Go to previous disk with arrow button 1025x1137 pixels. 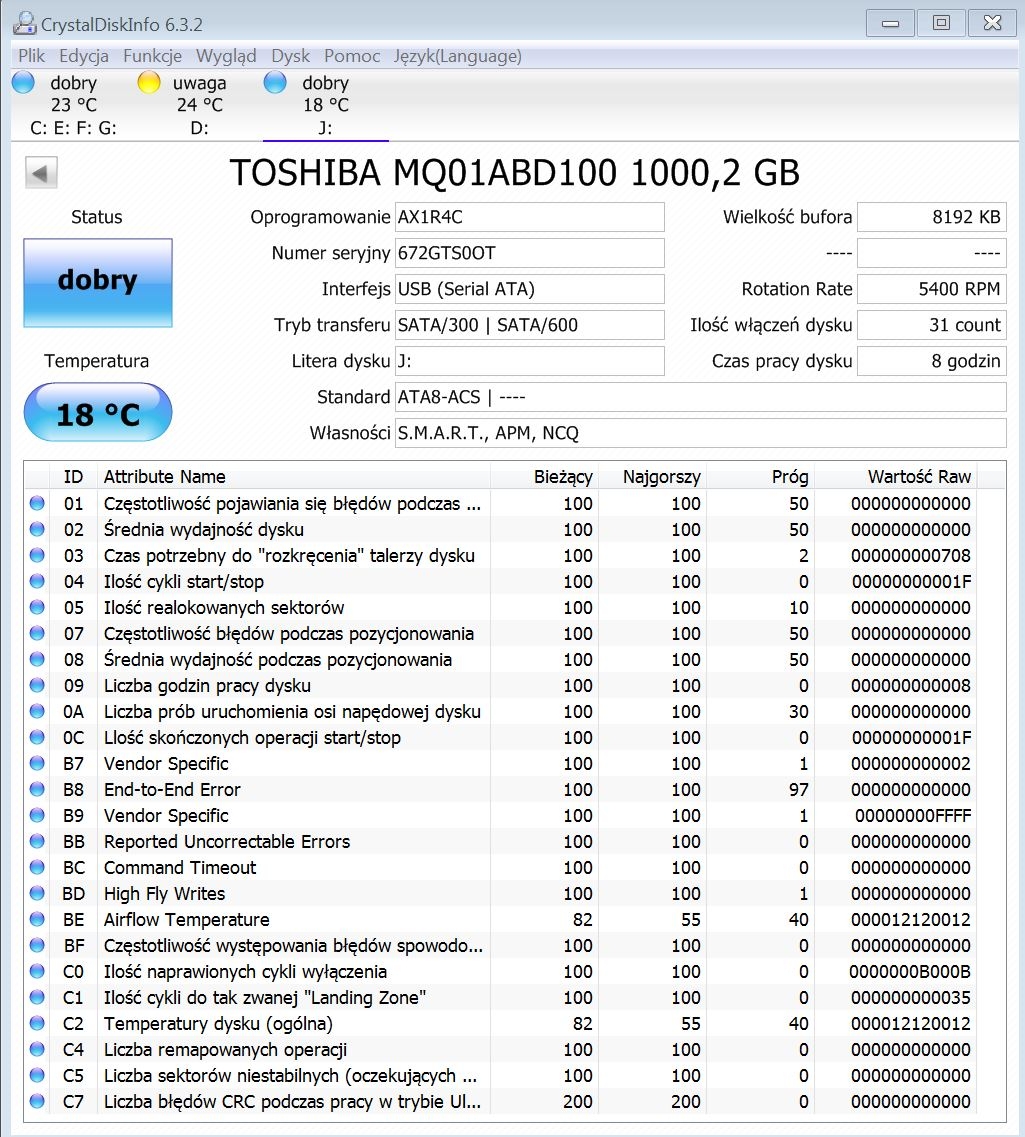(x=41, y=173)
